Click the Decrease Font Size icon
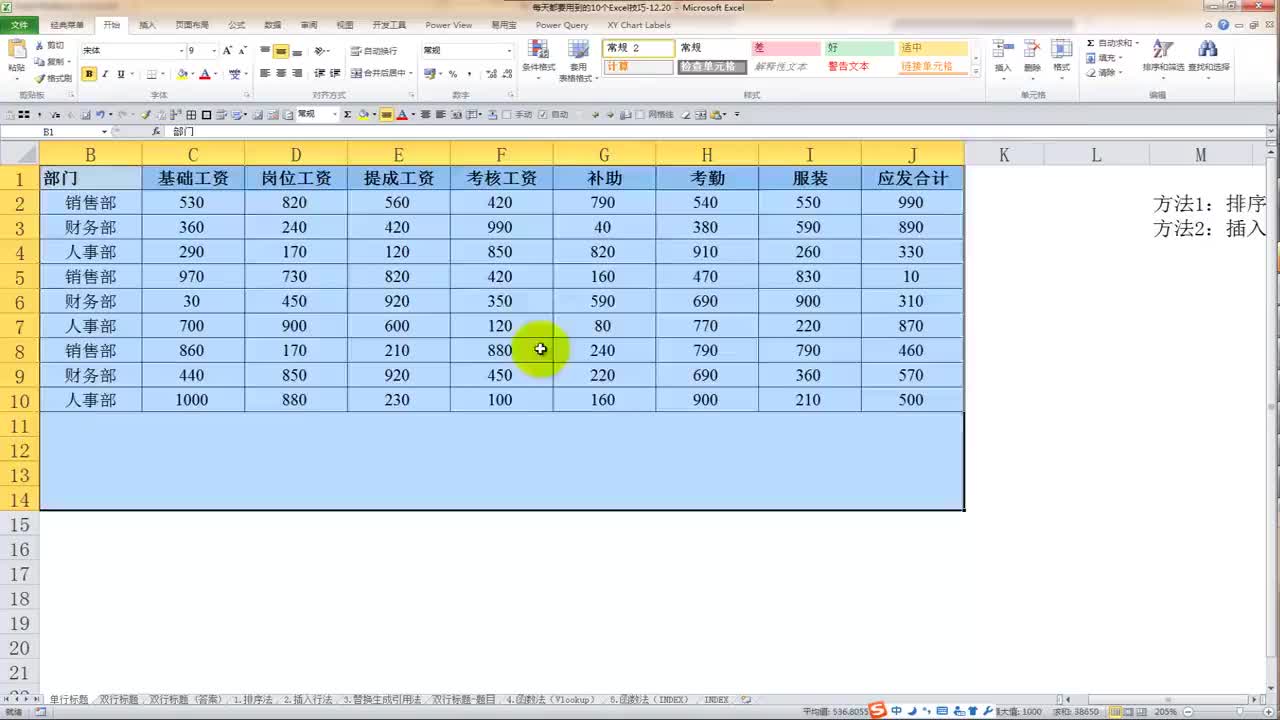This screenshot has height=720, width=1280. point(242,50)
